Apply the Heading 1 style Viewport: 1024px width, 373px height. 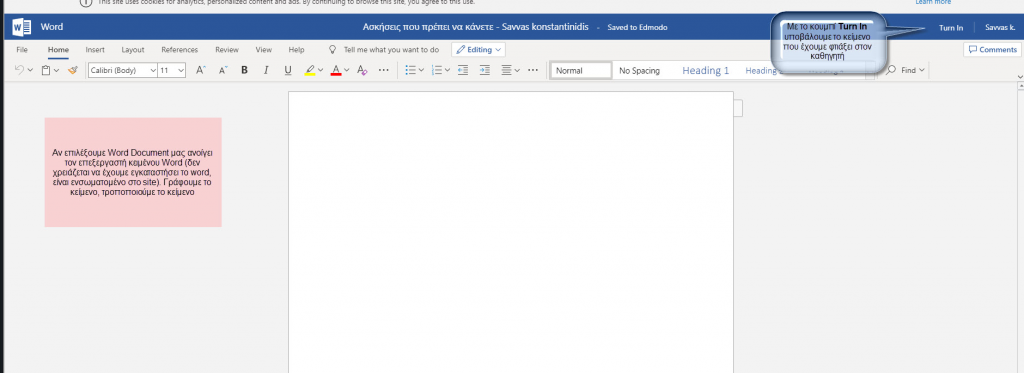[705, 71]
